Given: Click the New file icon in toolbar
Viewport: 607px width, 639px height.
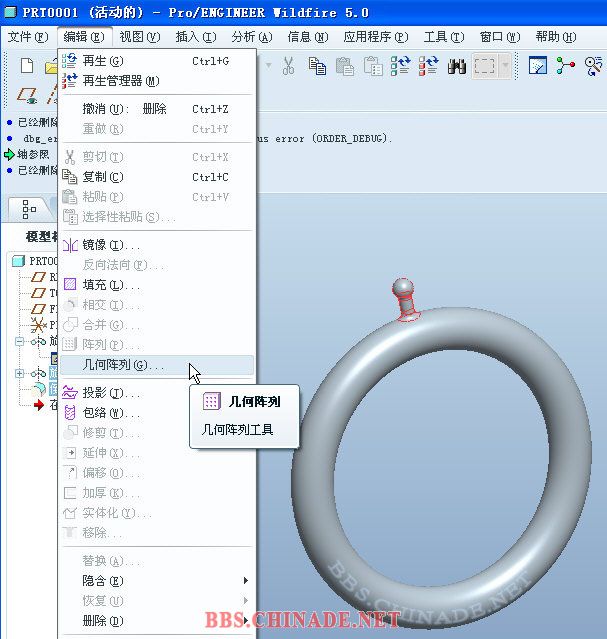Looking at the screenshot, I should pos(27,65).
